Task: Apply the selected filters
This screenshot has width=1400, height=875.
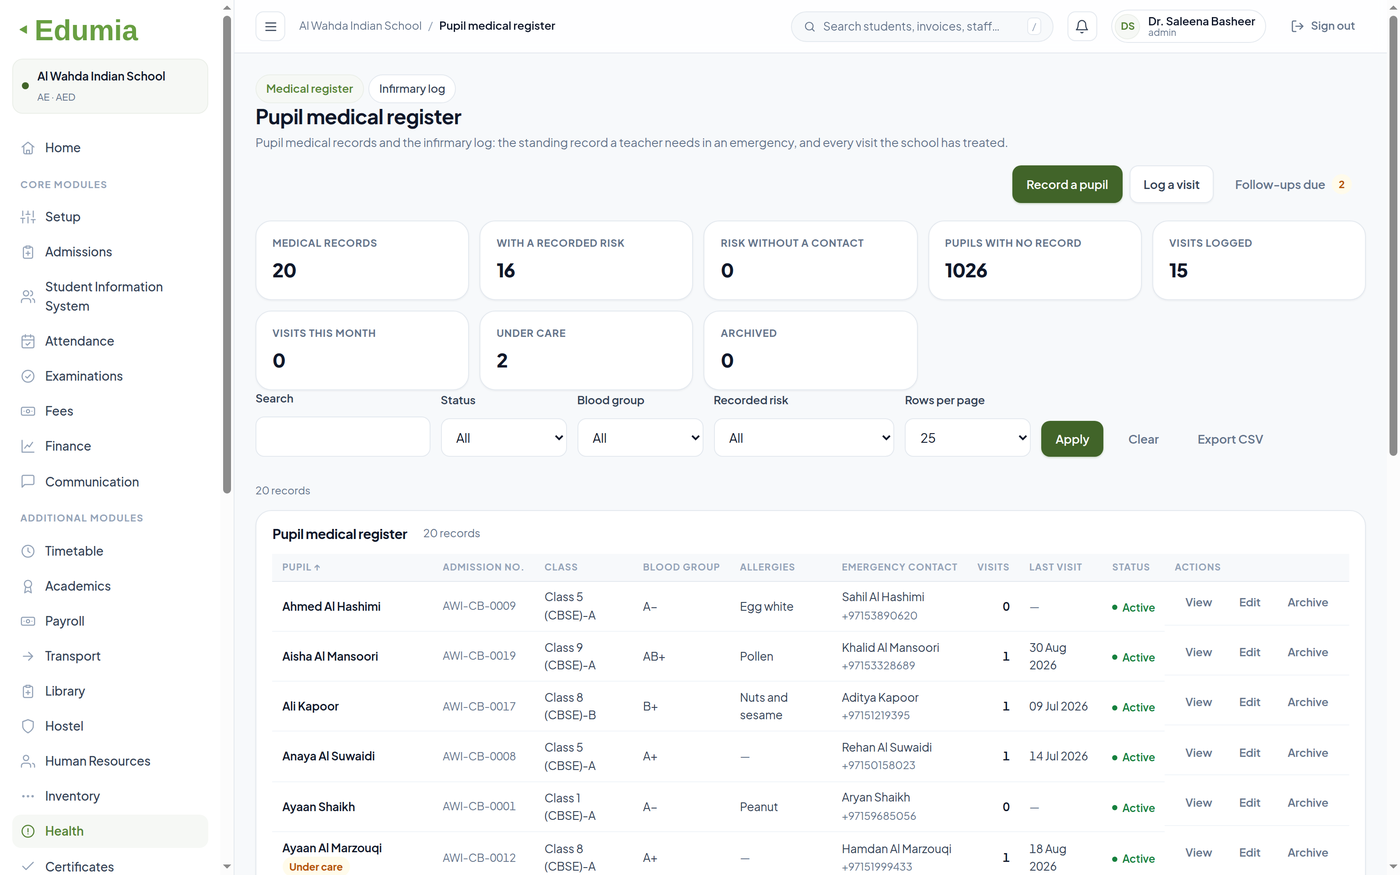Action: tap(1072, 439)
